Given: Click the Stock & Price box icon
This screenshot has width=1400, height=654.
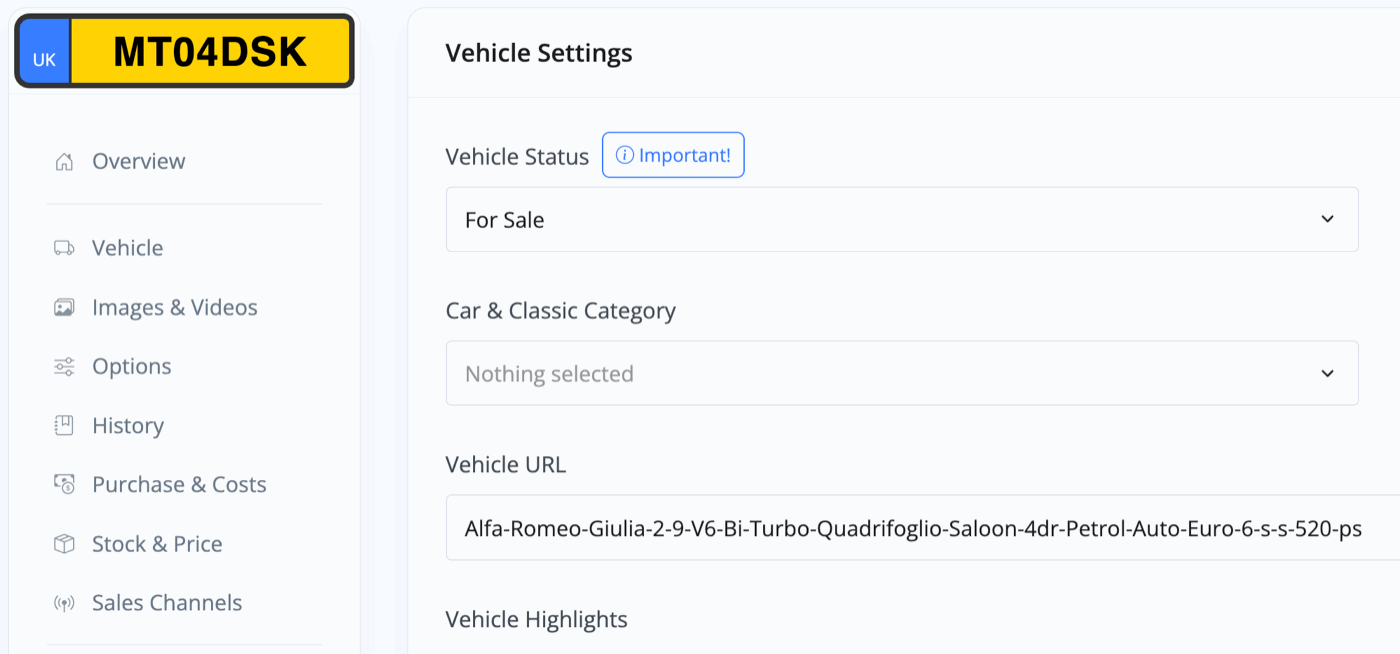Looking at the screenshot, I should click(x=64, y=544).
